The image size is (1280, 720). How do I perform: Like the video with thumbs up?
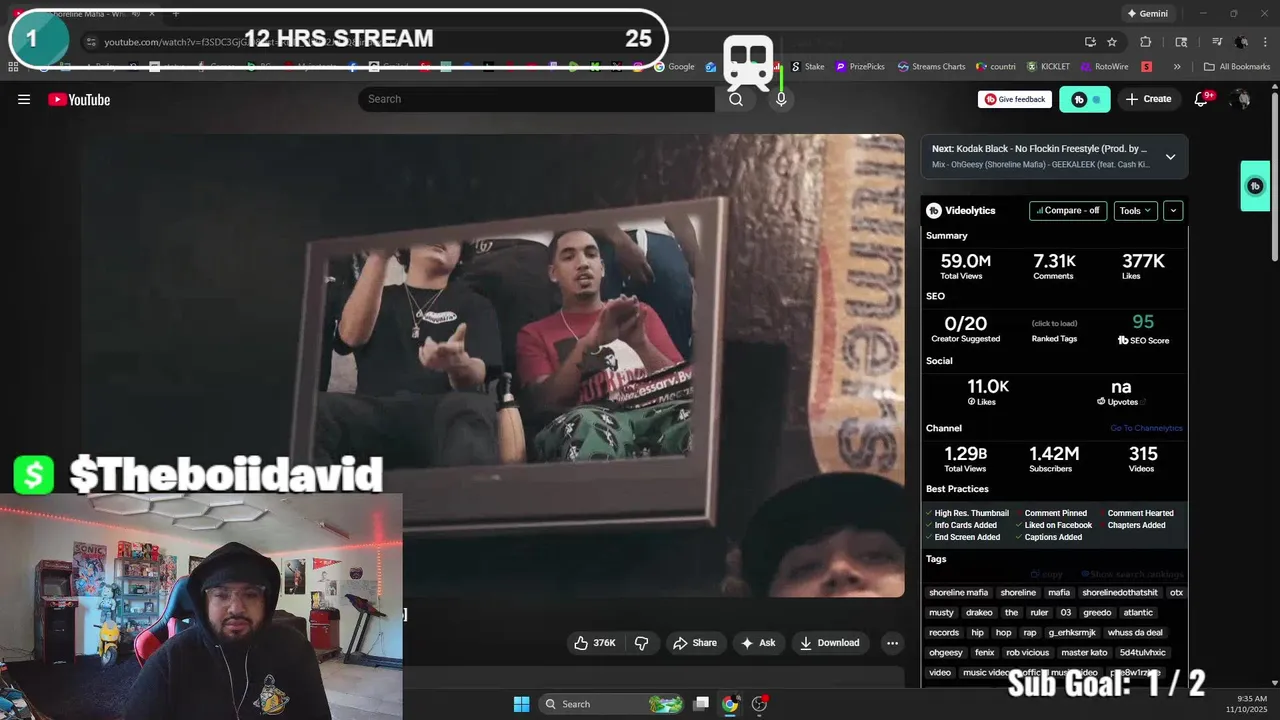594,643
